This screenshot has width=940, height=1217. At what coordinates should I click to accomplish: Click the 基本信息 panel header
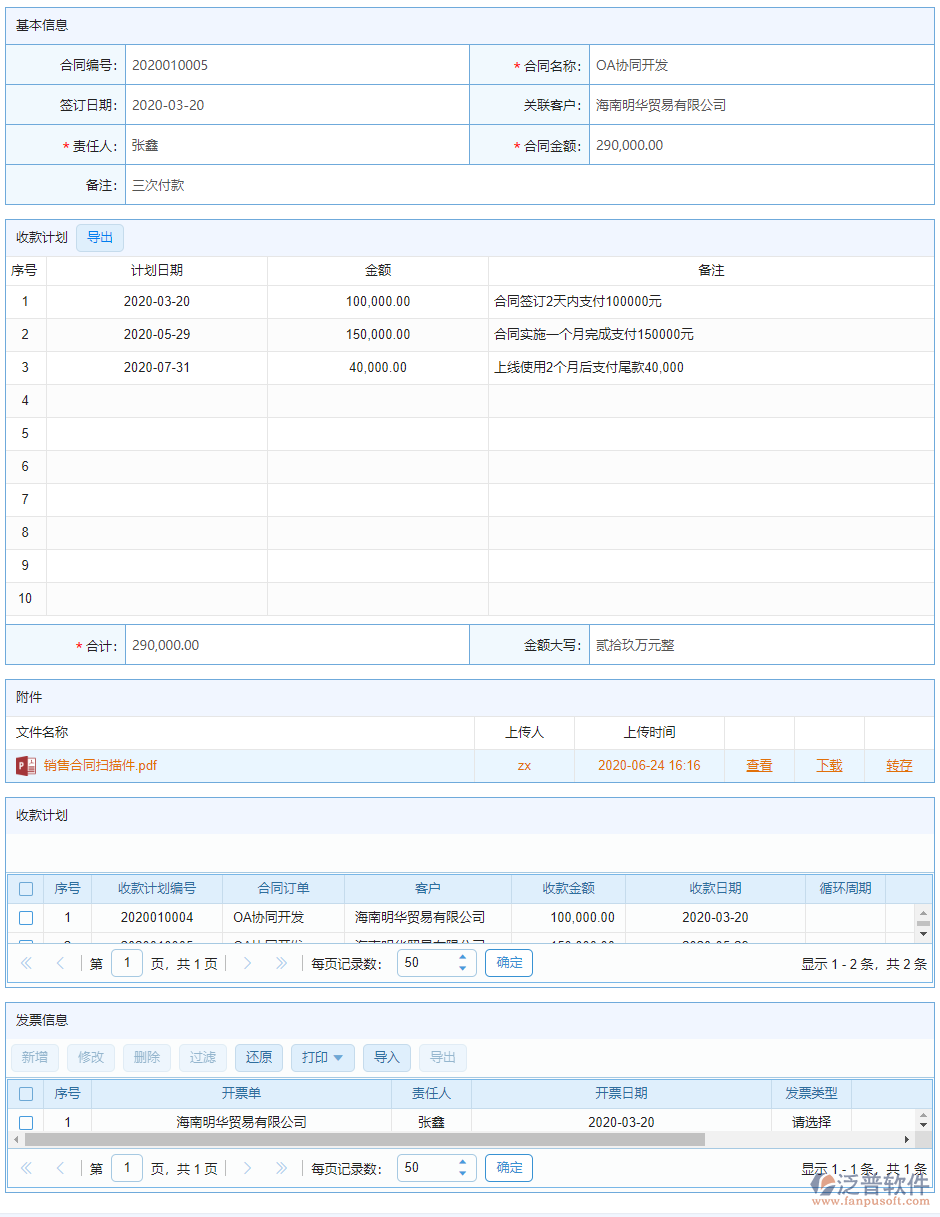pyautogui.click(x=38, y=25)
